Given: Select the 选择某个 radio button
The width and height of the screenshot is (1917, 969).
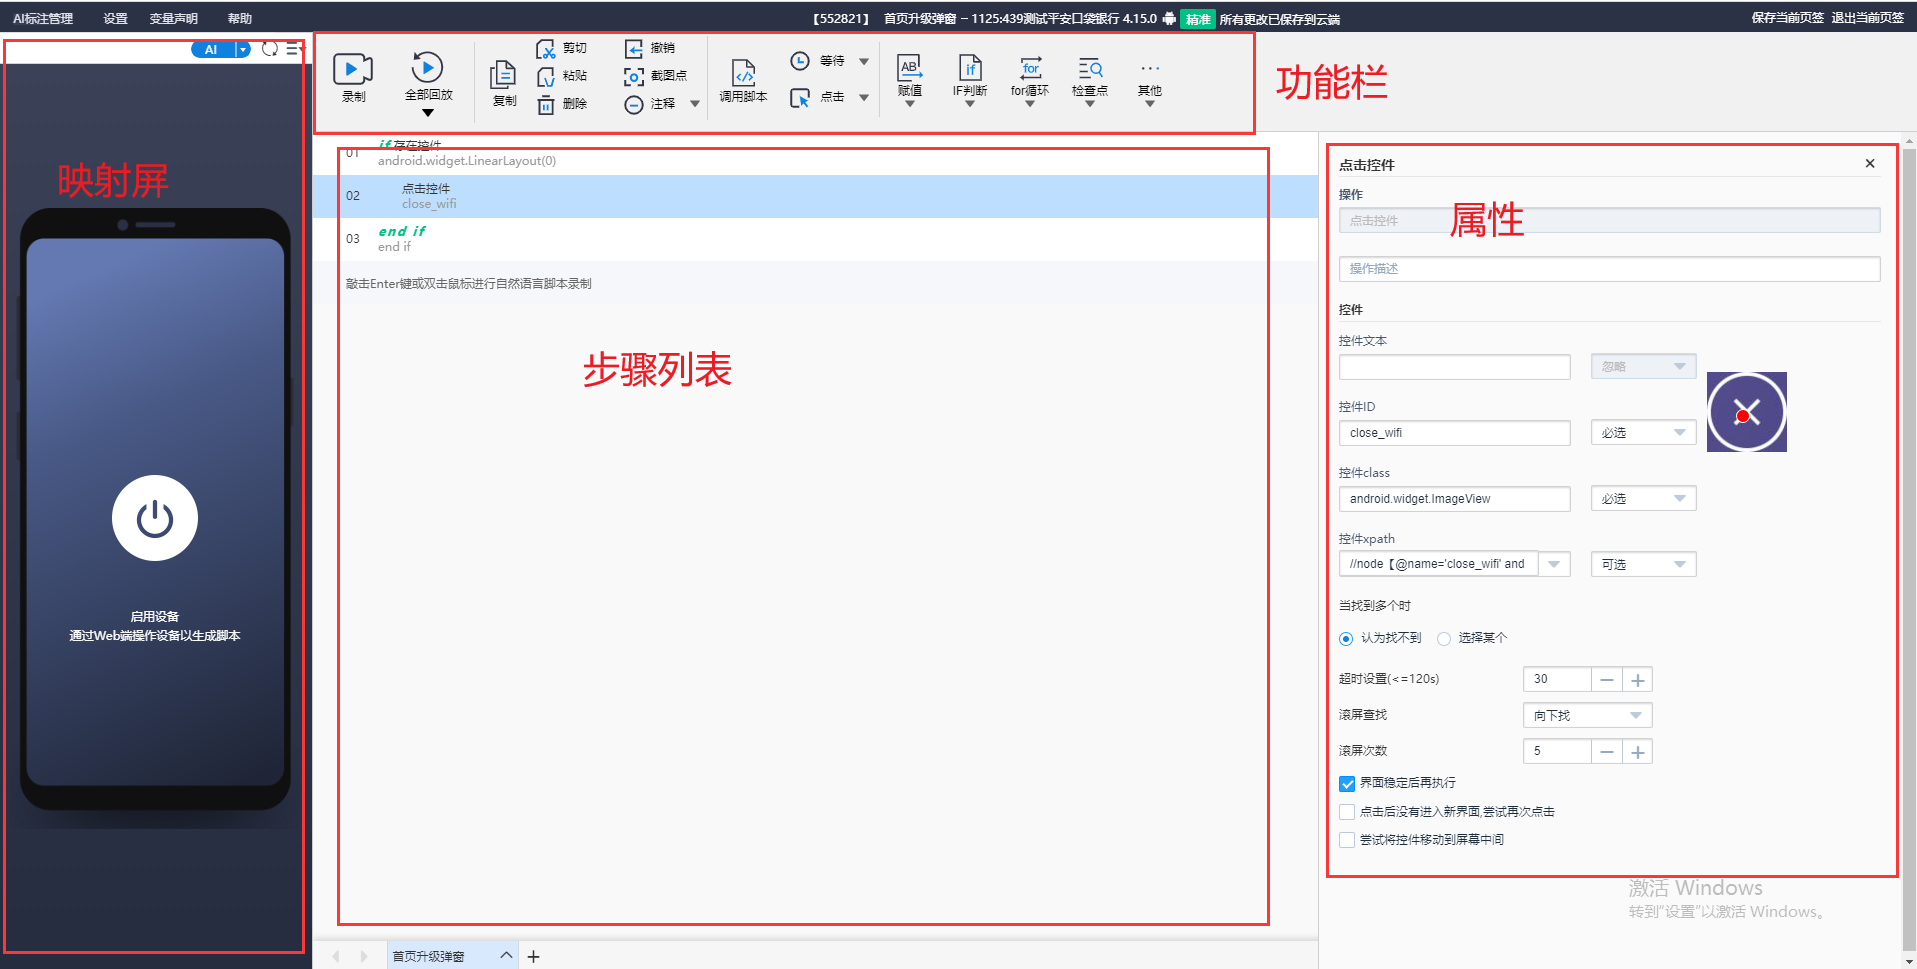Looking at the screenshot, I should (1444, 639).
